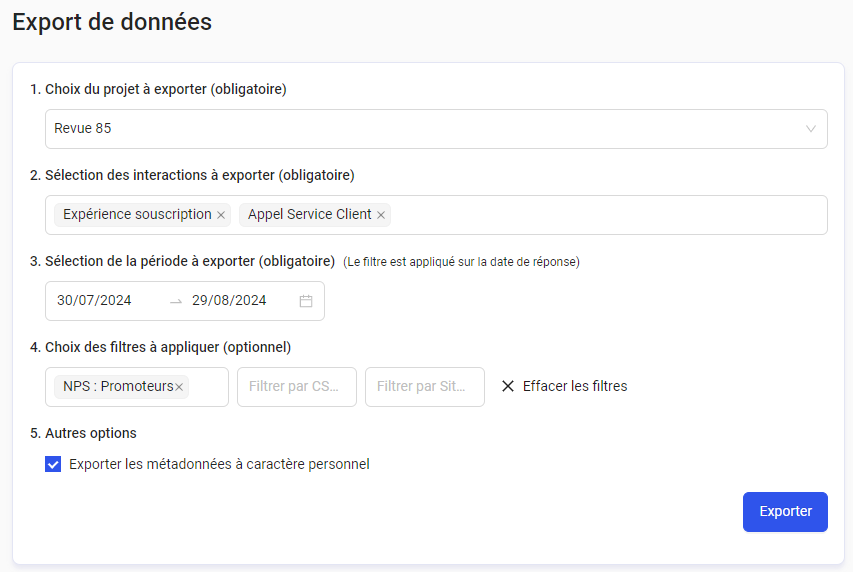Image resolution: width=853 pixels, height=572 pixels.
Task: Select the end date 29/08/2024 field
Action: (229, 301)
